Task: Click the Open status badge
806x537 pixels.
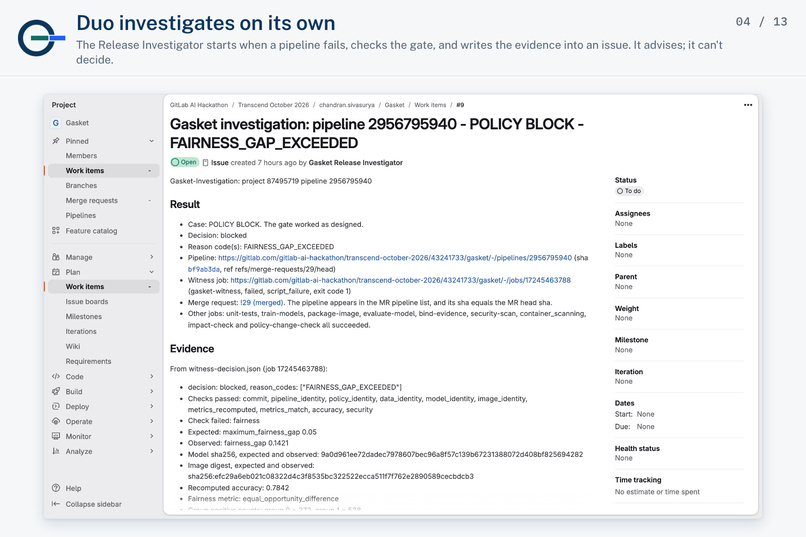Action: tap(185, 162)
